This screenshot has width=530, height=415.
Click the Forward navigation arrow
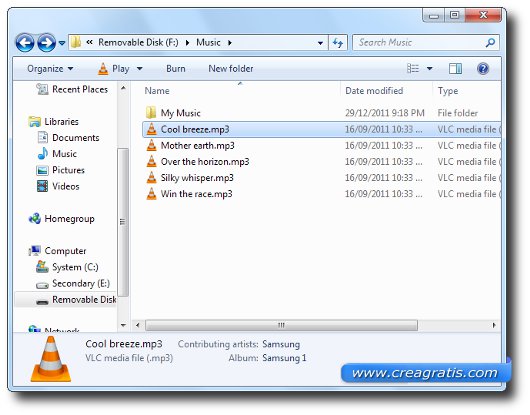46,43
